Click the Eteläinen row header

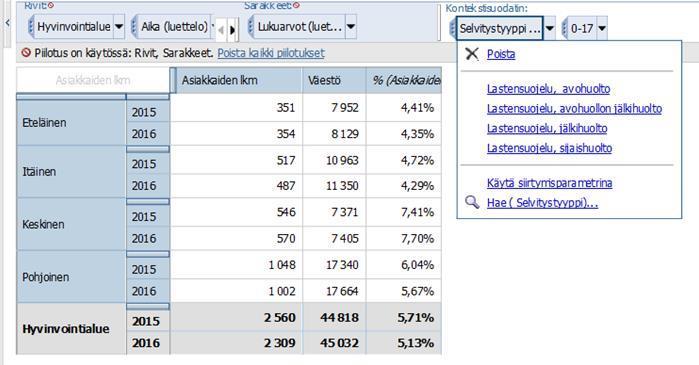pyautogui.click(x=71, y=123)
